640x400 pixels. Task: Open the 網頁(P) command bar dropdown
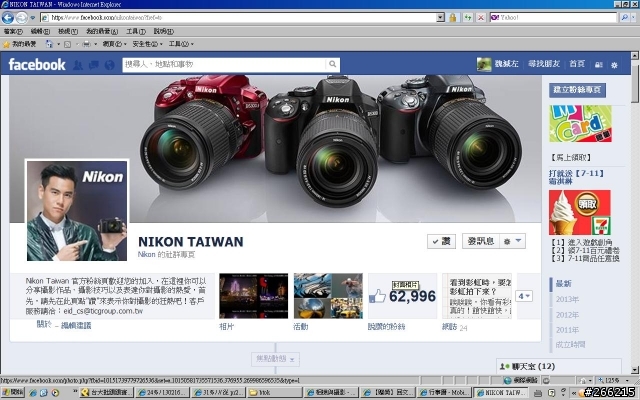tap(114, 44)
